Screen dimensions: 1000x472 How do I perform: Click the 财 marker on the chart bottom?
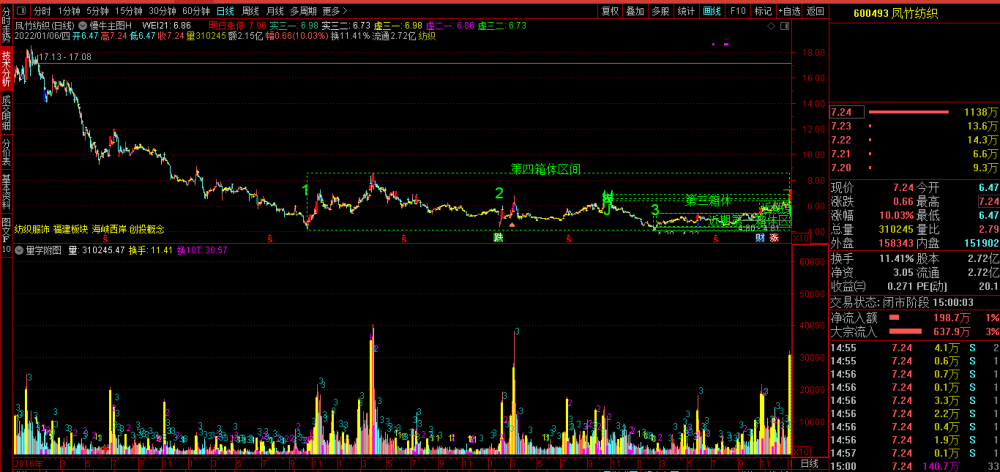coord(760,238)
